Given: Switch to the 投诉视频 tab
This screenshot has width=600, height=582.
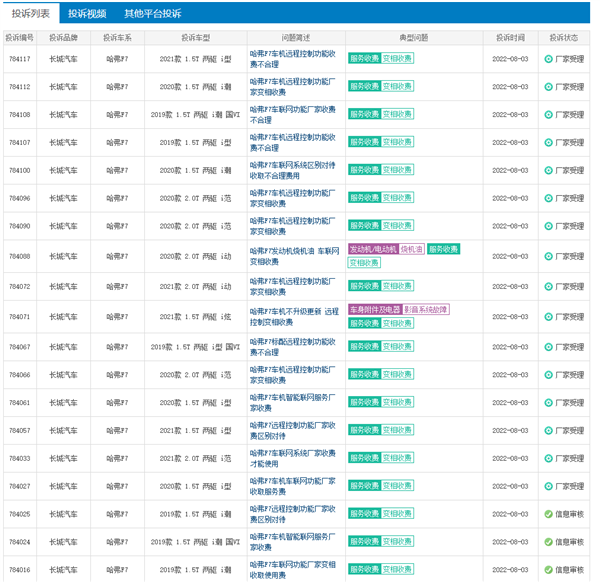Looking at the screenshot, I should click(x=87, y=14).
